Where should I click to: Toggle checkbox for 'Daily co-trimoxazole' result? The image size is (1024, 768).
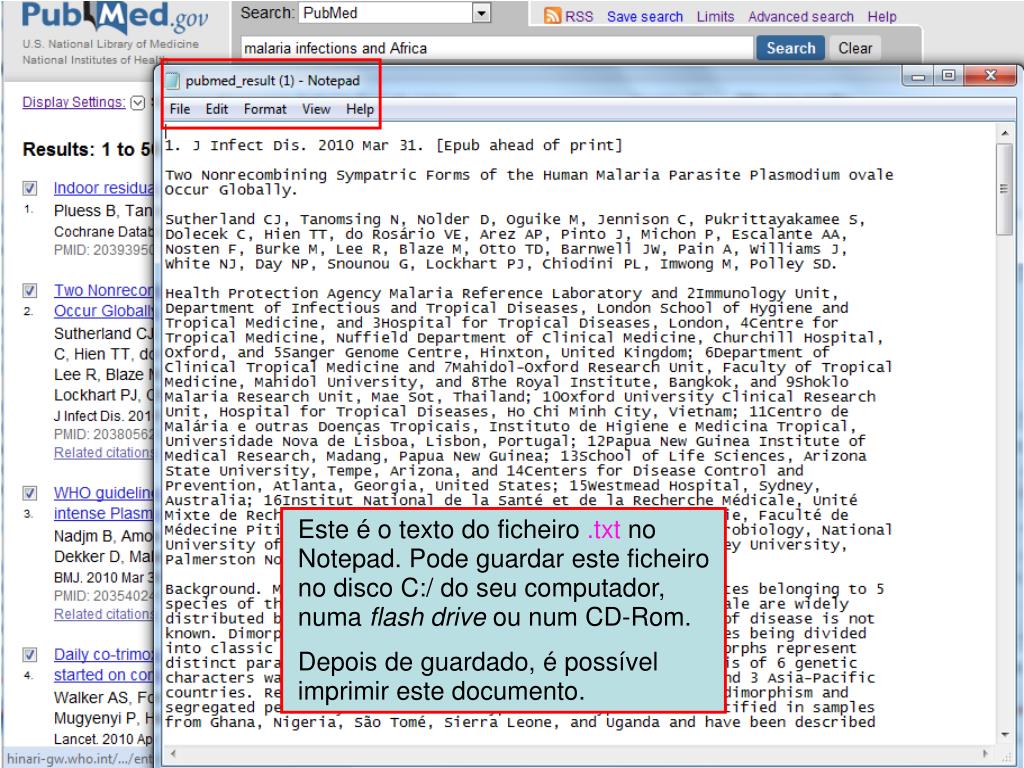point(30,654)
